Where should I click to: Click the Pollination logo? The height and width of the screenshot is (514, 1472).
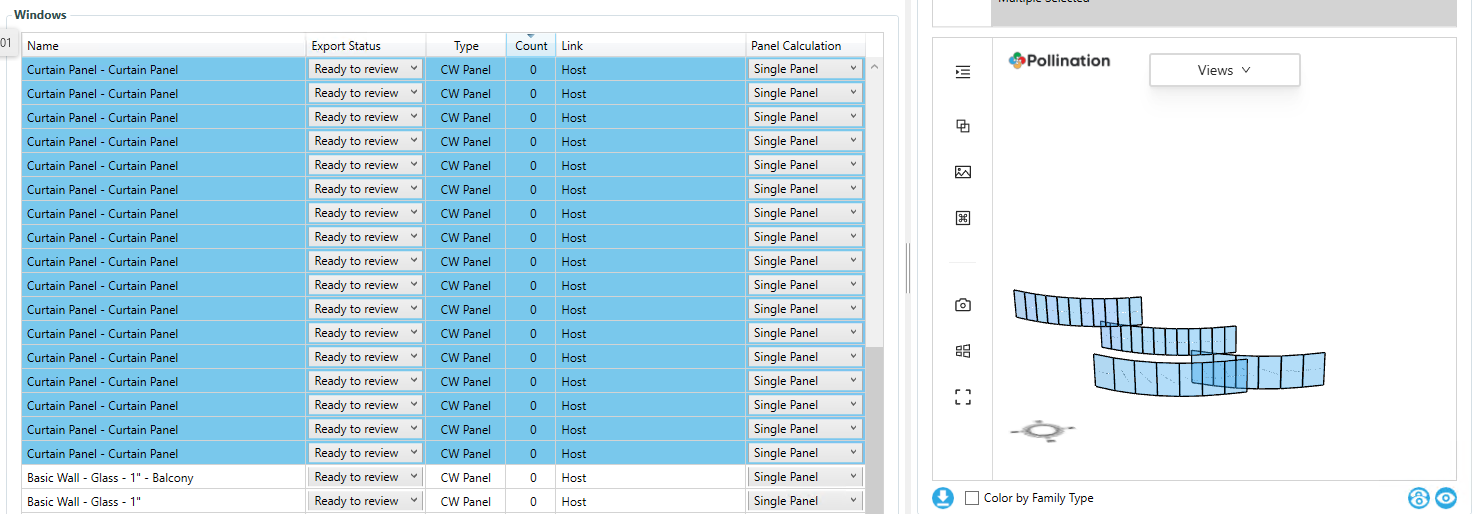(1059, 61)
